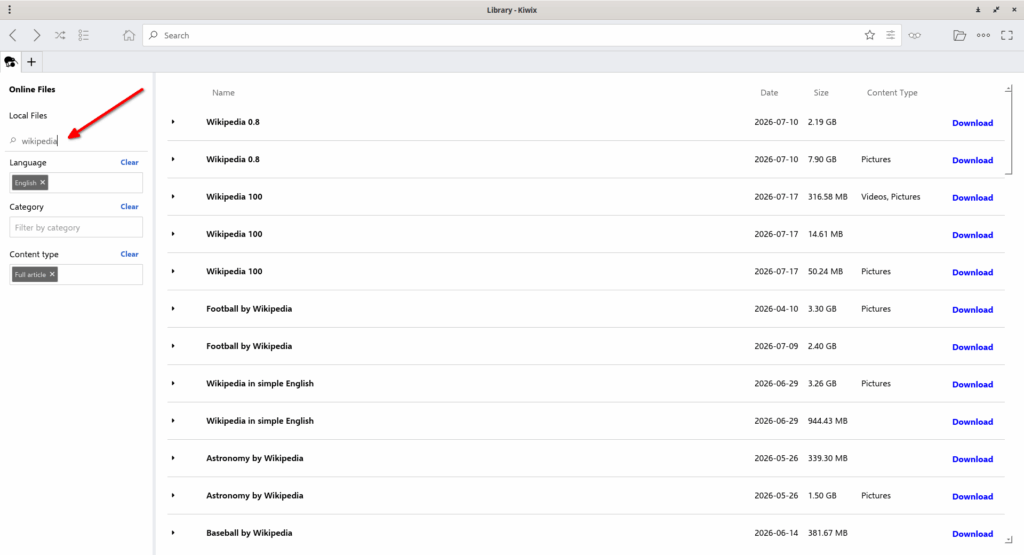
Task: Click the home icon in the toolbar
Action: [x=129, y=35]
